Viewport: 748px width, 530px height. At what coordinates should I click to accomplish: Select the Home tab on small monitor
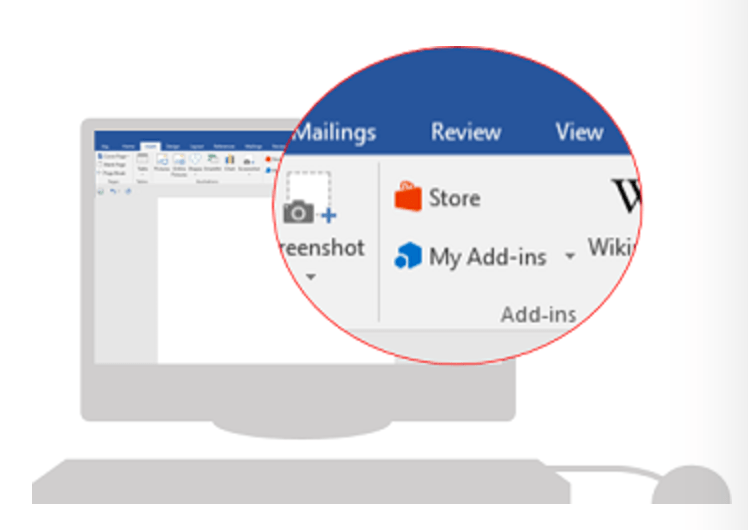point(128,146)
